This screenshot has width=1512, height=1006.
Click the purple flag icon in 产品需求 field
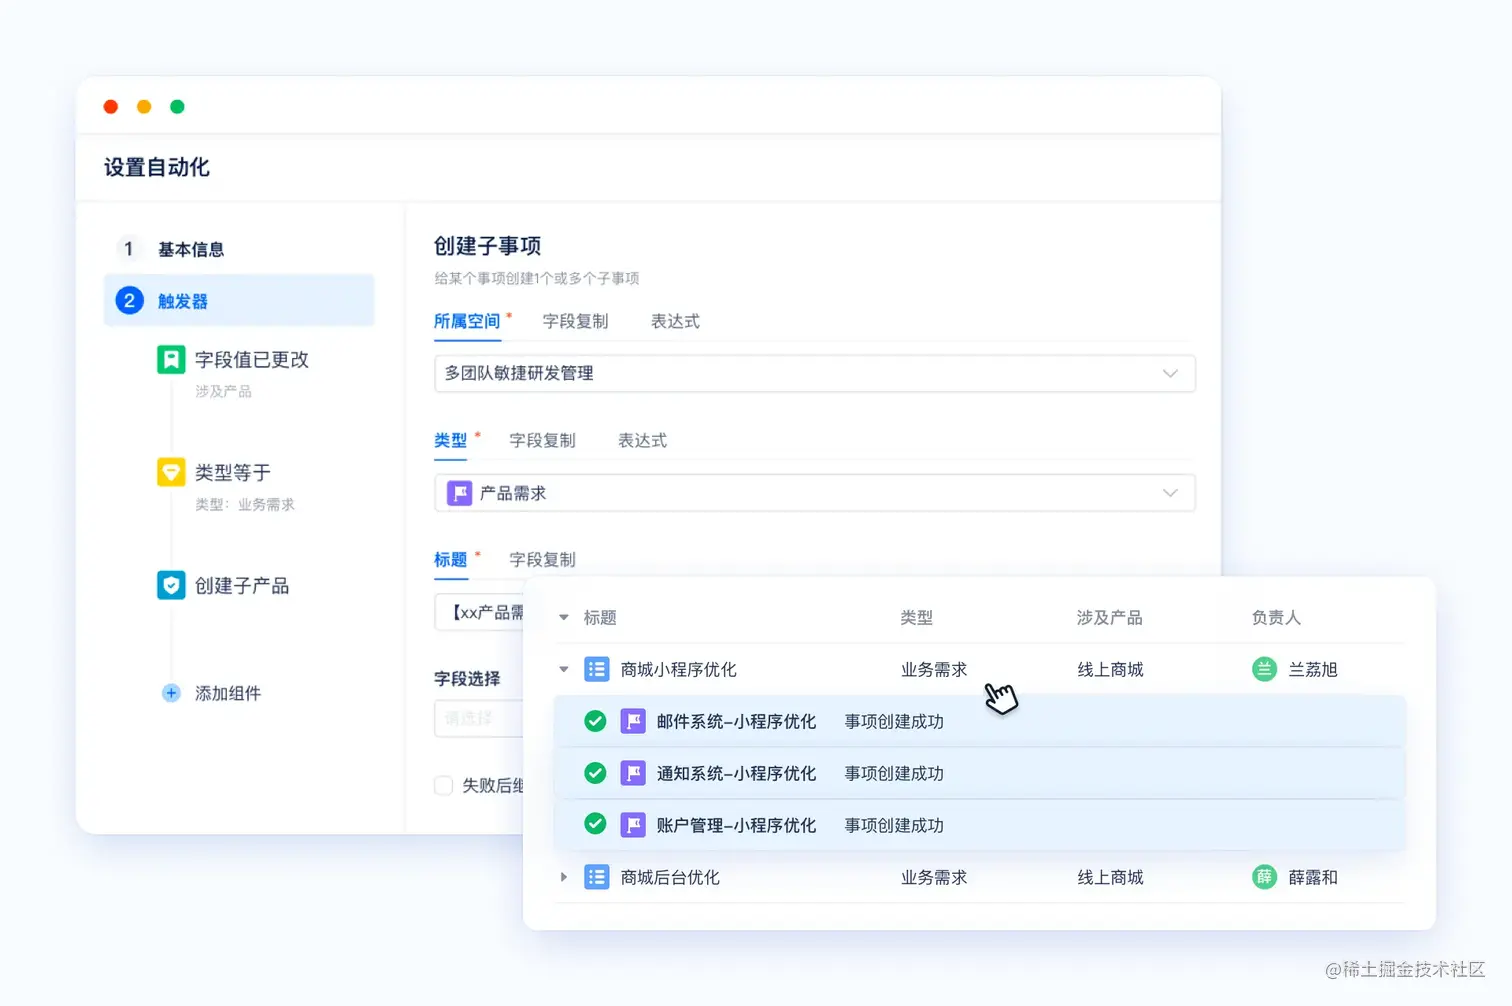click(459, 493)
